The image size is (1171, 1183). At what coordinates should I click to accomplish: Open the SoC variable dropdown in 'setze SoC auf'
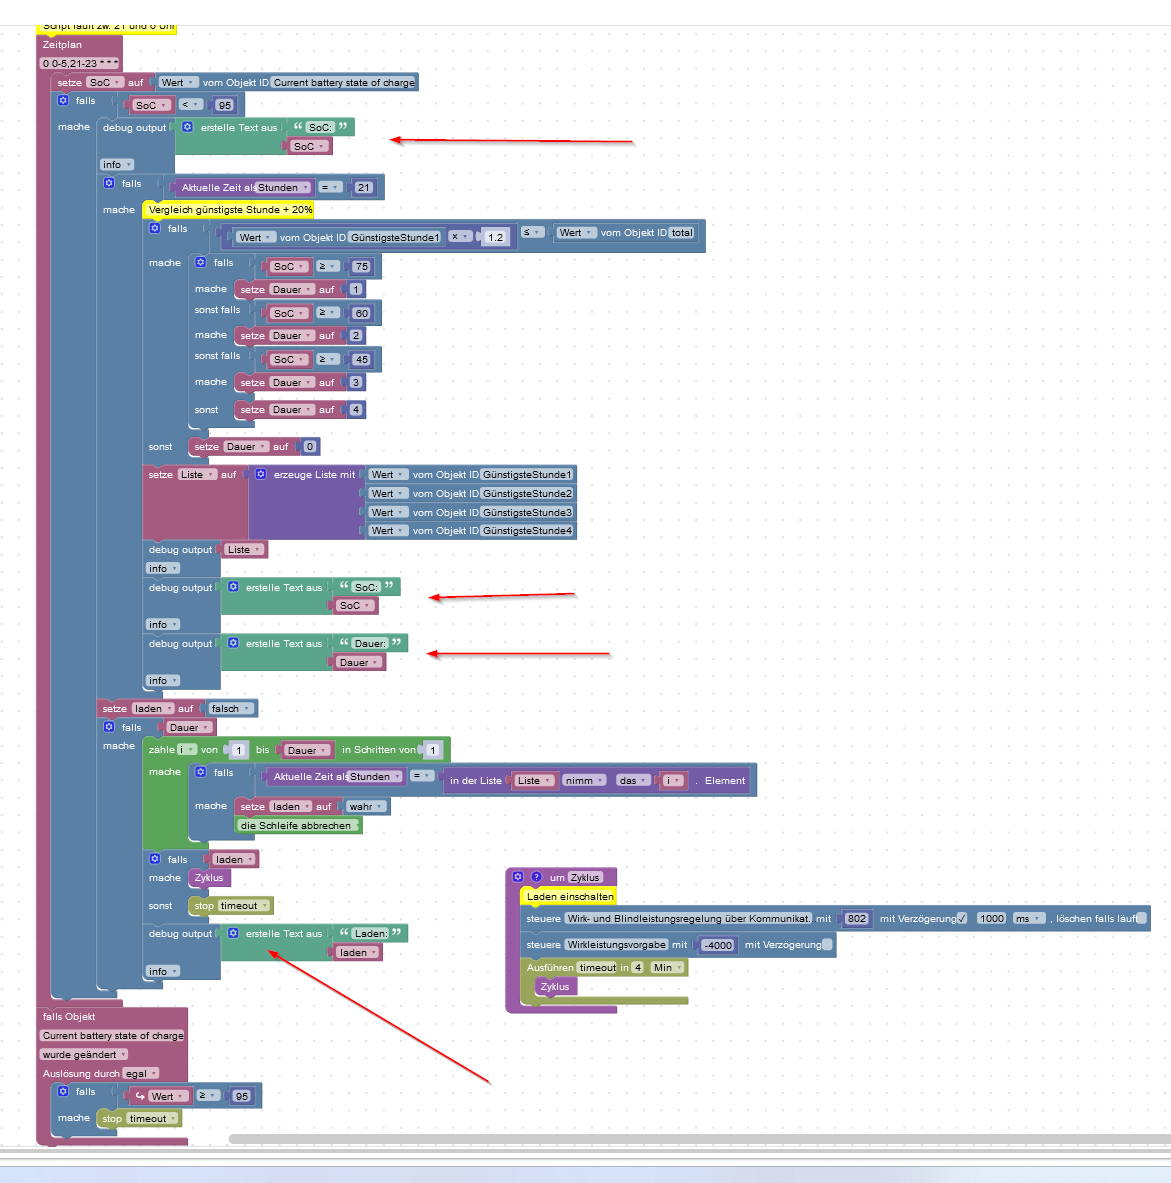105,83
